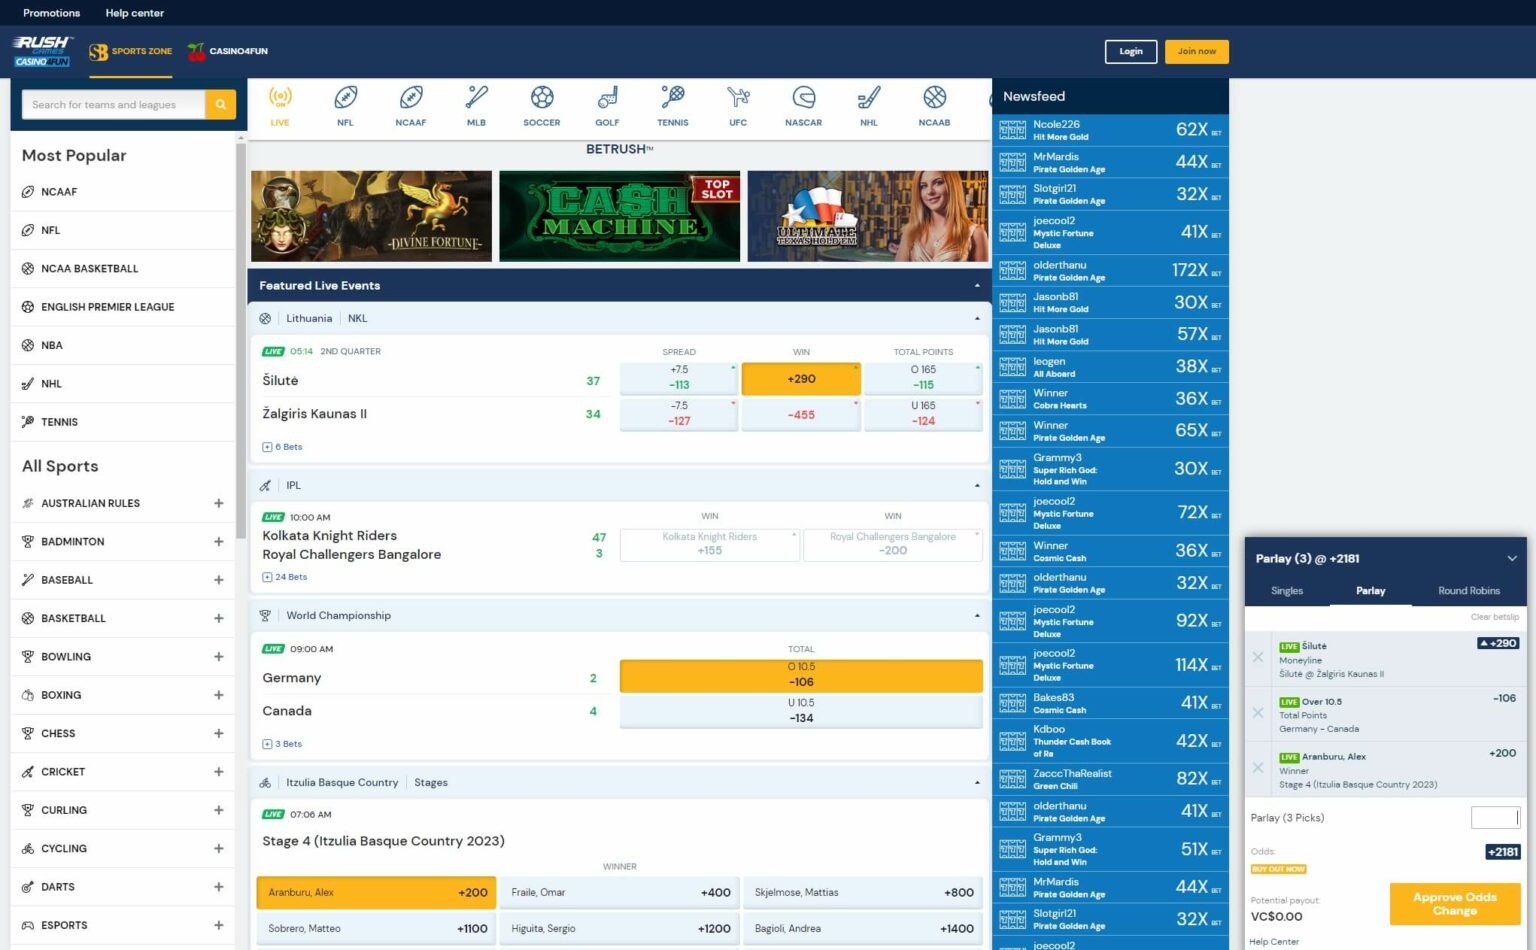Image resolution: width=1536 pixels, height=950 pixels.
Task: Expand Australian Rules sport
Action: (218, 503)
